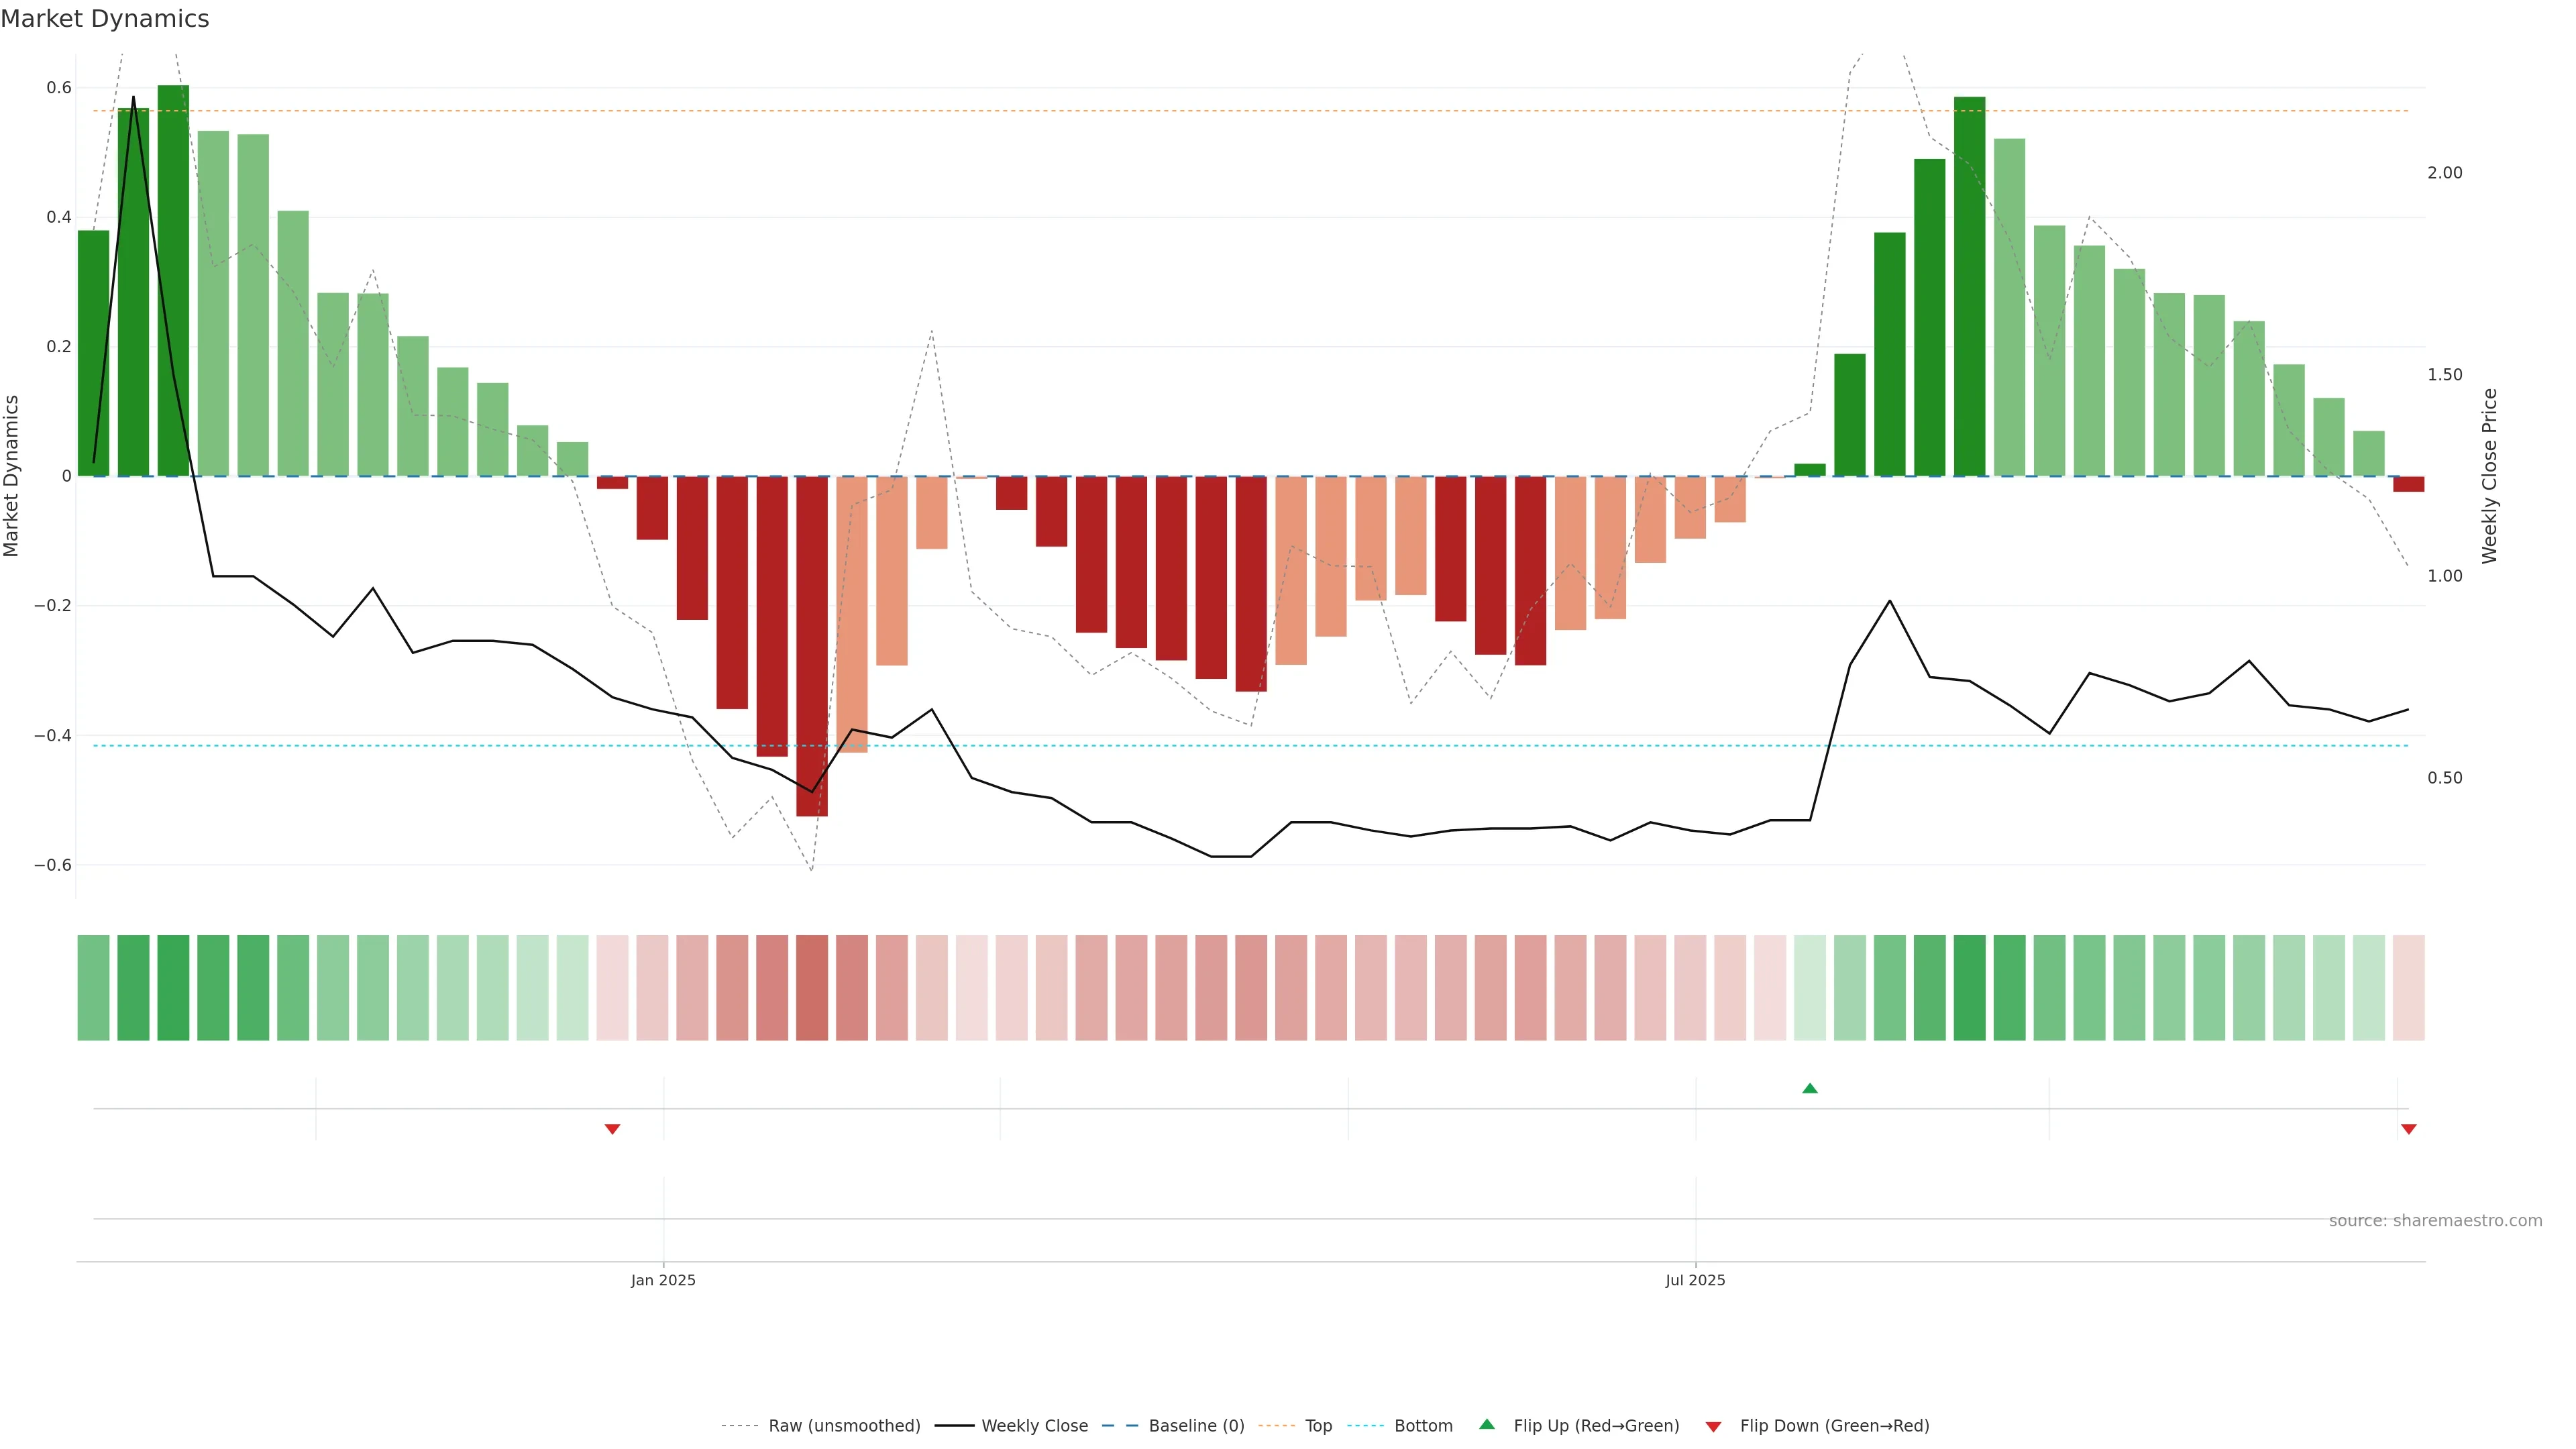Click the green Flip Up triangle marker
This screenshot has height=1449, width=2576.
[1809, 1088]
